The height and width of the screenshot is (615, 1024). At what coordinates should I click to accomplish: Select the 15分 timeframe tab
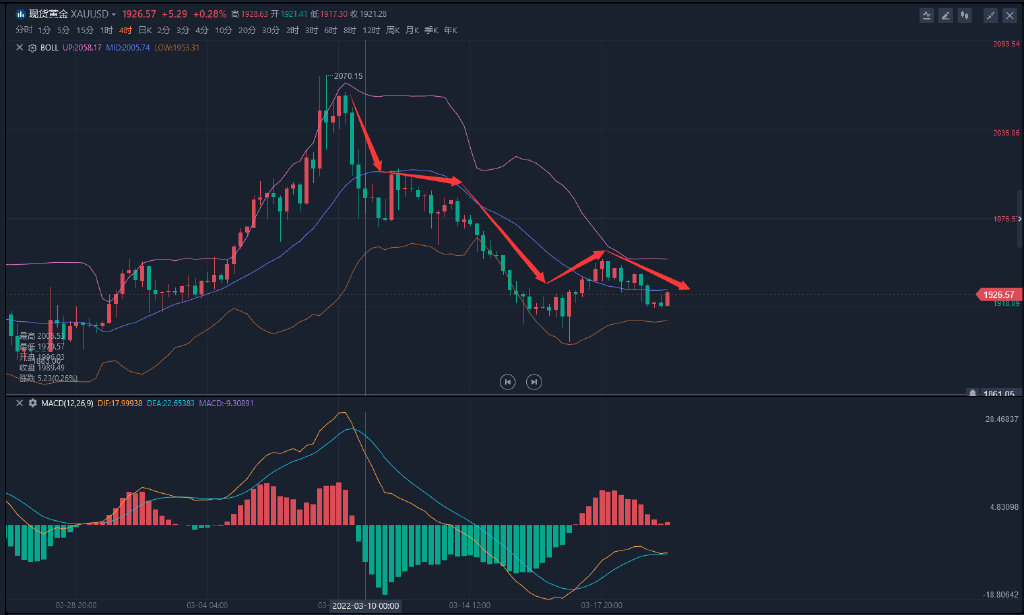pyautogui.click(x=85, y=31)
